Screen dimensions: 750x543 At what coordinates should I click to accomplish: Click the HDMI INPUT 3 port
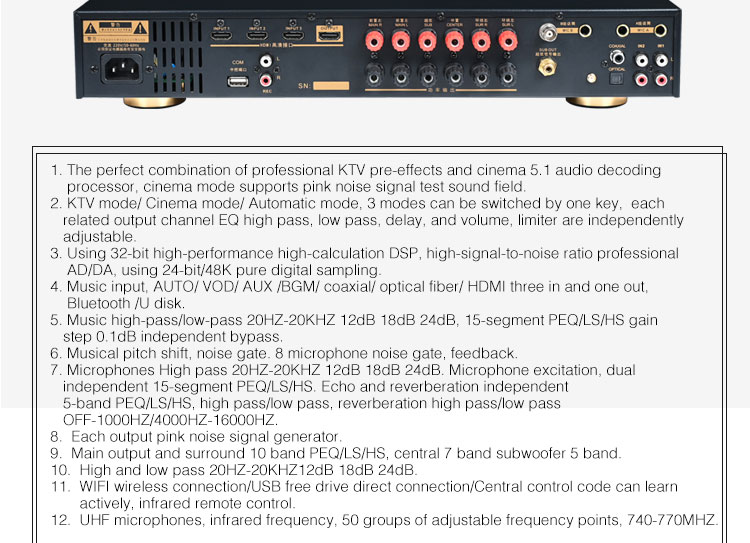[293, 35]
